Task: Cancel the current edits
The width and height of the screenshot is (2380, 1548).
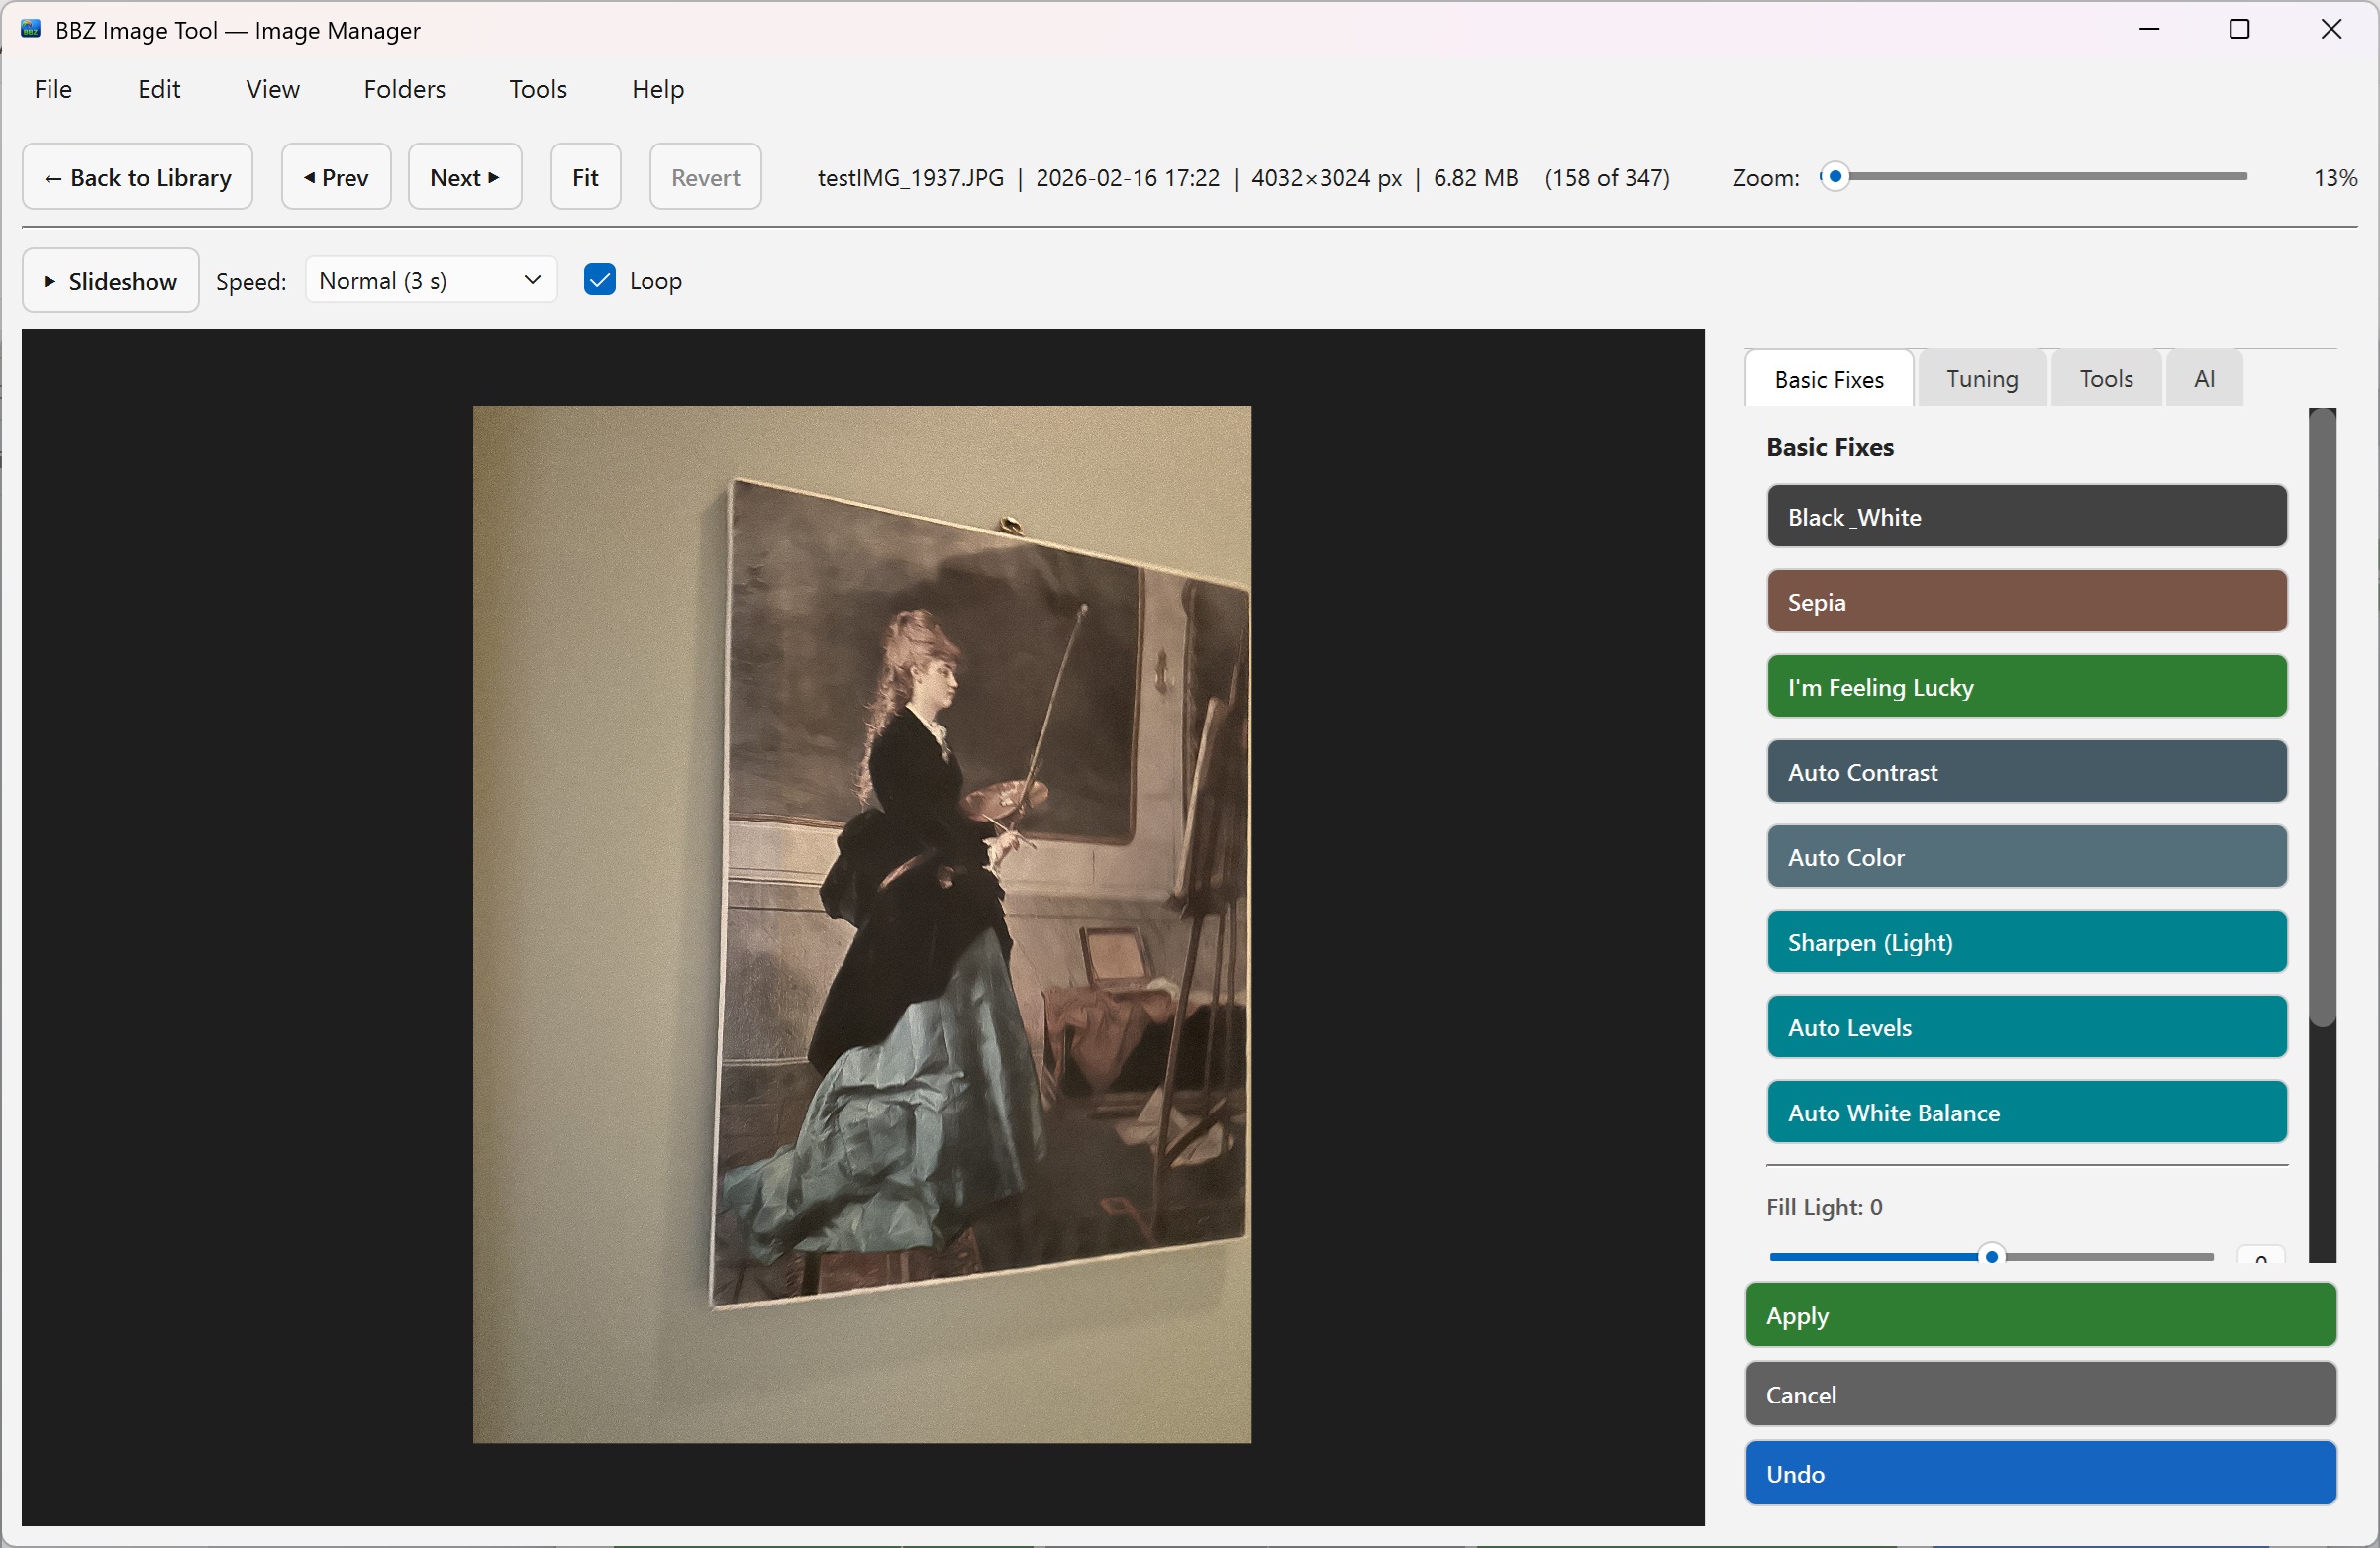Action: tap(2040, 1394)
